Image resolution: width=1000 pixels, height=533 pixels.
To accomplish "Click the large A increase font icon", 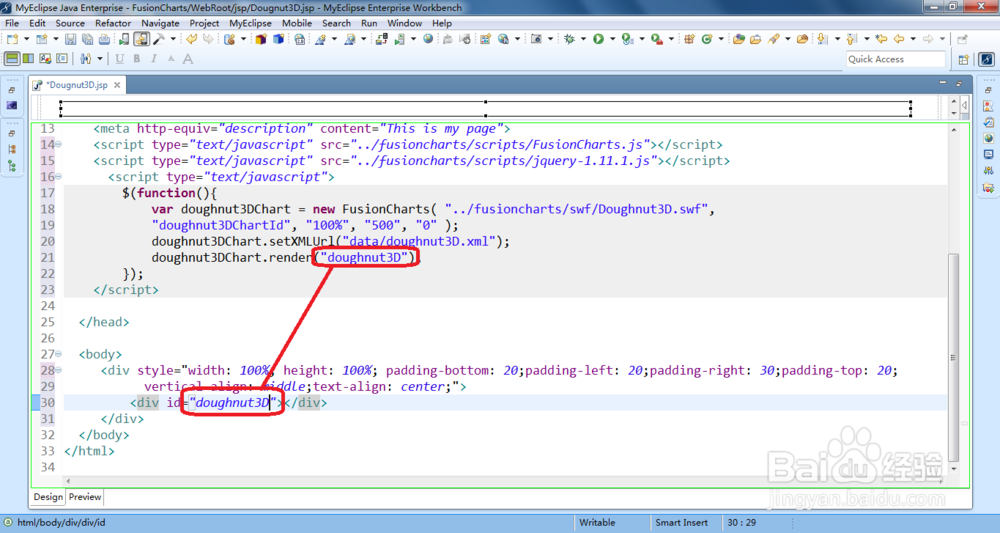I will (188, 59).
